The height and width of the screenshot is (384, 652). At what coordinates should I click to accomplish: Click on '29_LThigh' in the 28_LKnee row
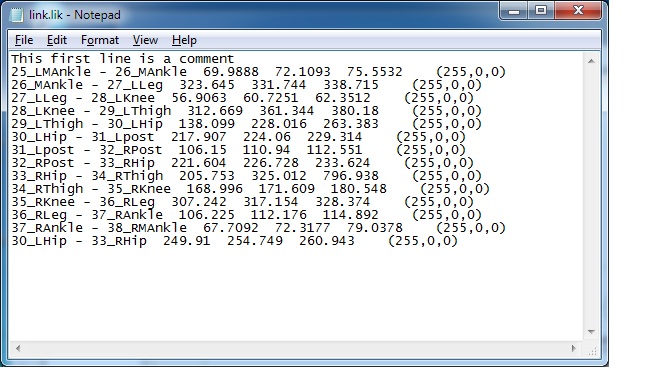tap(135, 111)
